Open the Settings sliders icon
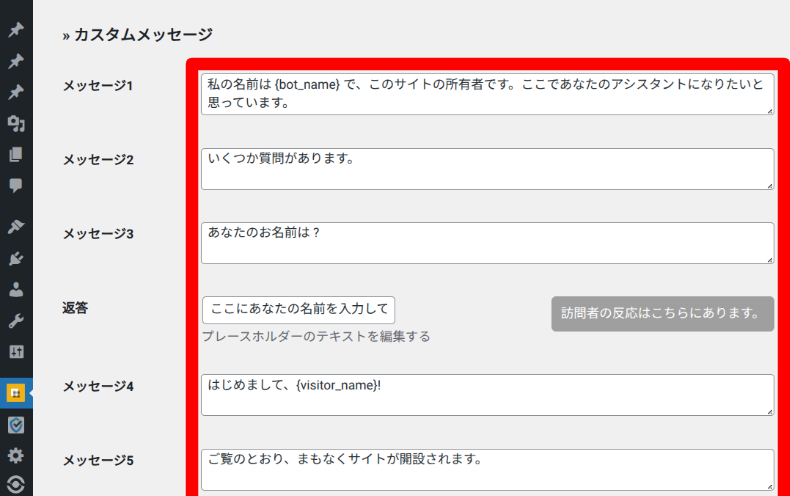Screen dimensions: 790x496 (x=16, y=352)
